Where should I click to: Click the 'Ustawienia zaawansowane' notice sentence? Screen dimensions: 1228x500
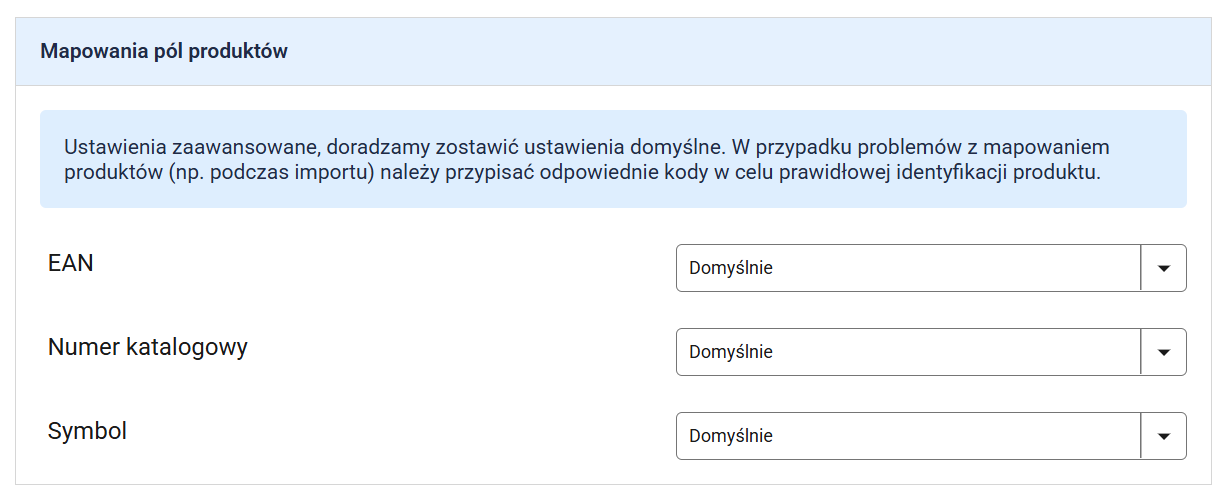[190, 146]
